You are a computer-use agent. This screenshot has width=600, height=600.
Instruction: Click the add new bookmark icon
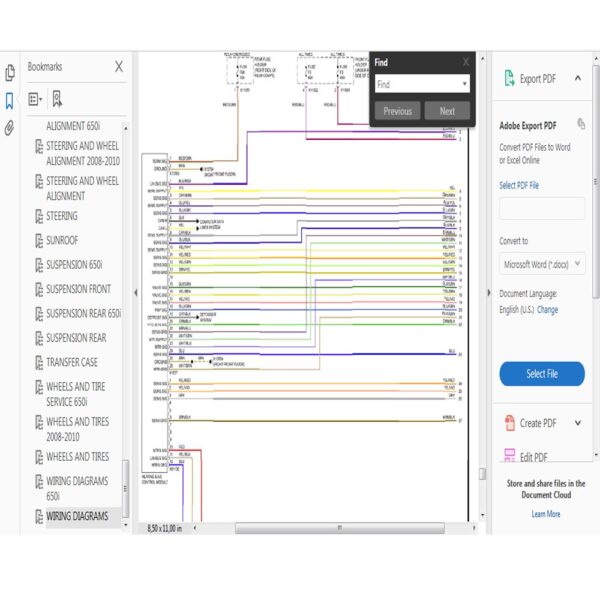click(x=57, y=99)
